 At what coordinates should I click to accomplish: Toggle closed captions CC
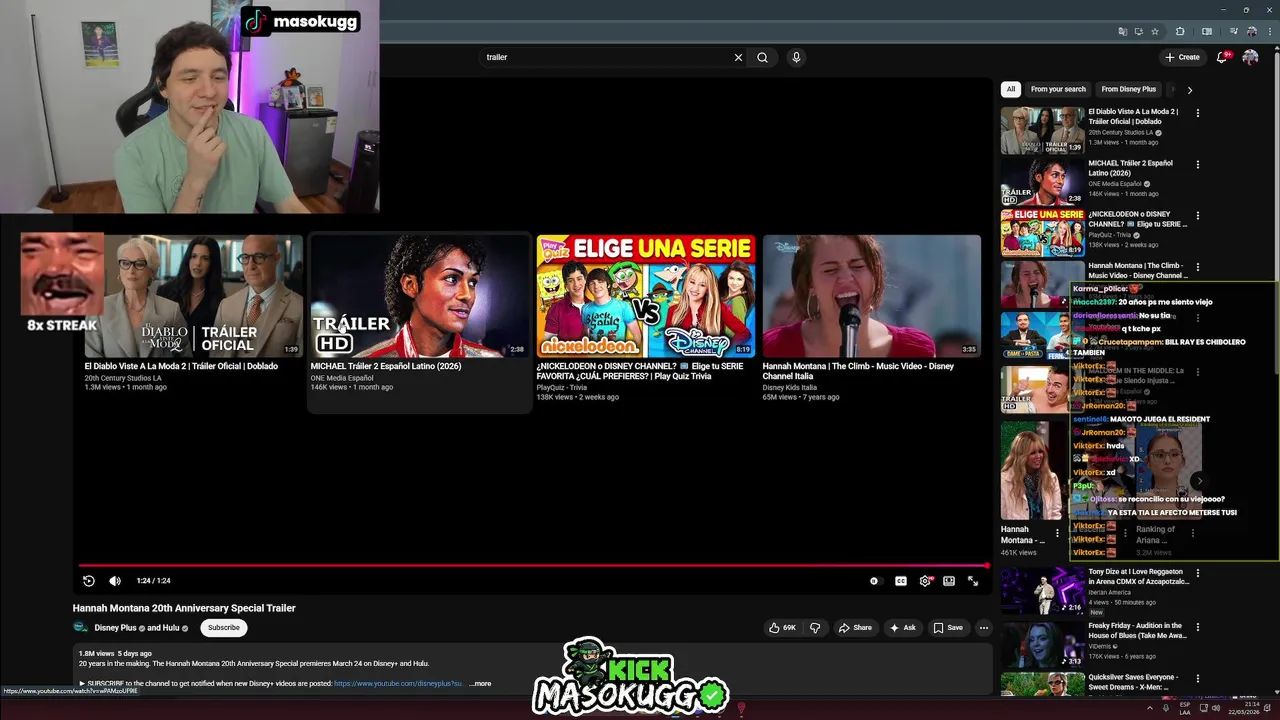tap(900, 581)
